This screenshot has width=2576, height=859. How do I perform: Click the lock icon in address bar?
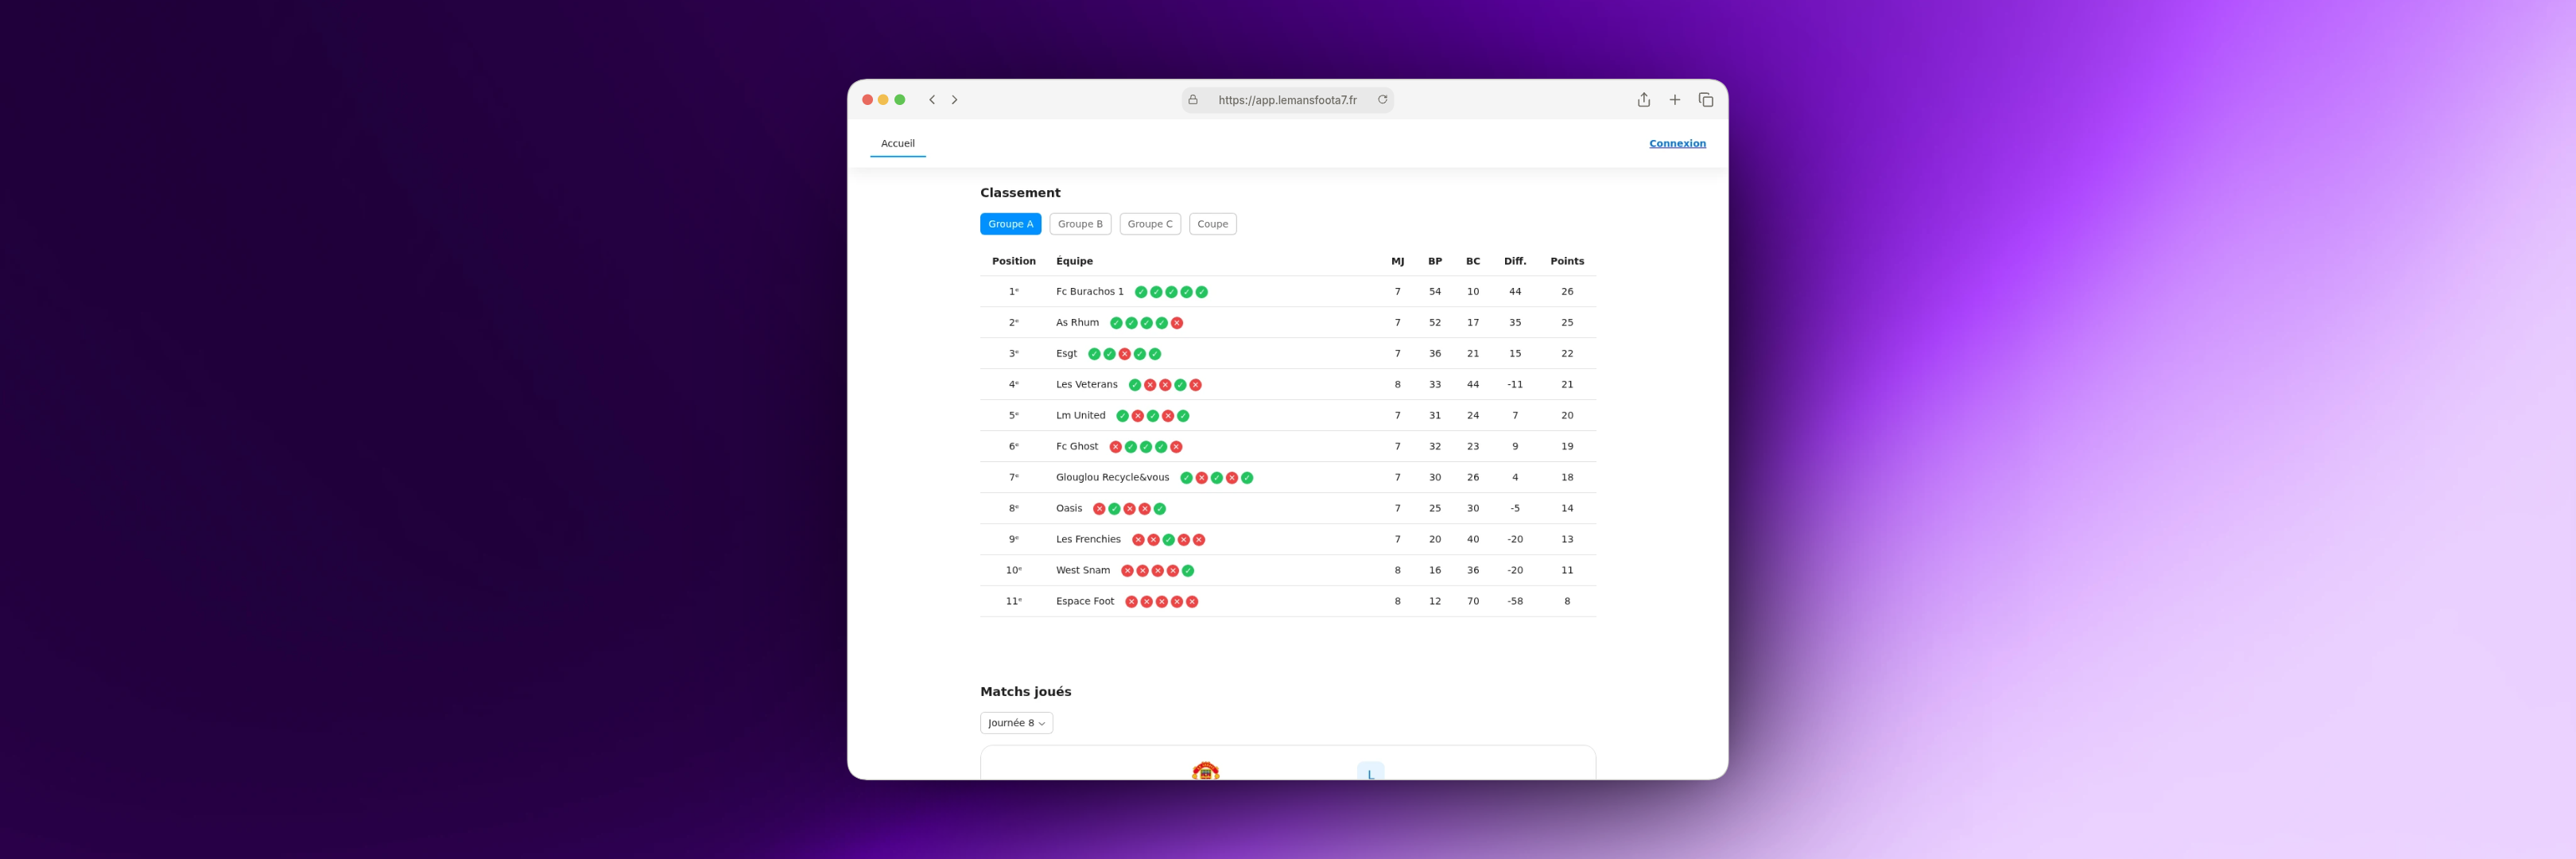1192,100
